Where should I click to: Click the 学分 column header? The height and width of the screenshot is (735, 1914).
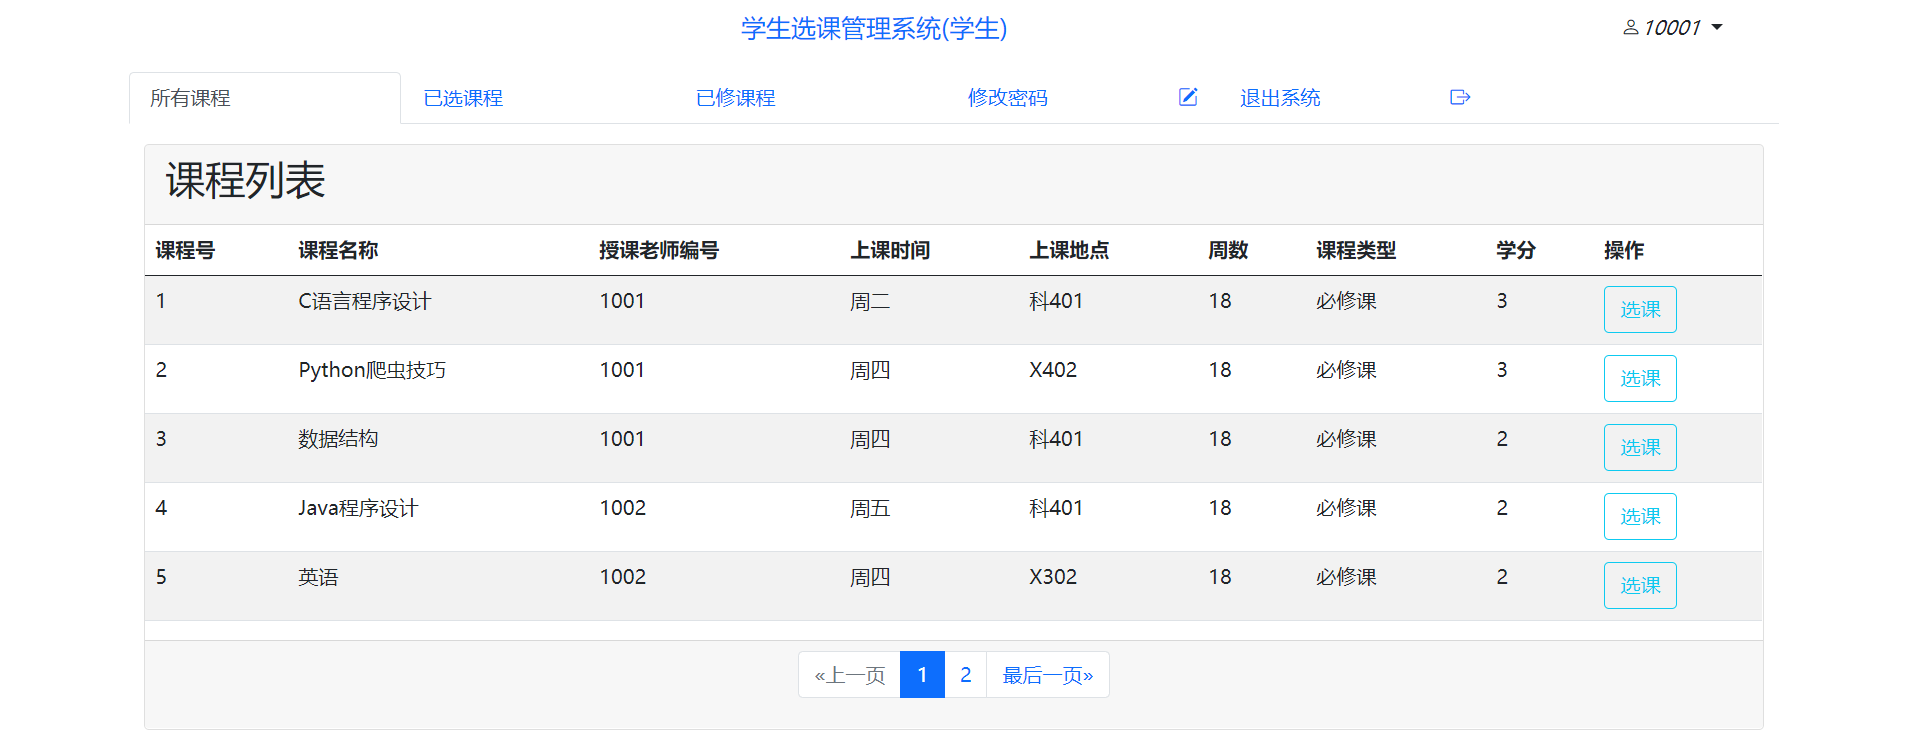pyautogui.click(x=1516, y=250)
